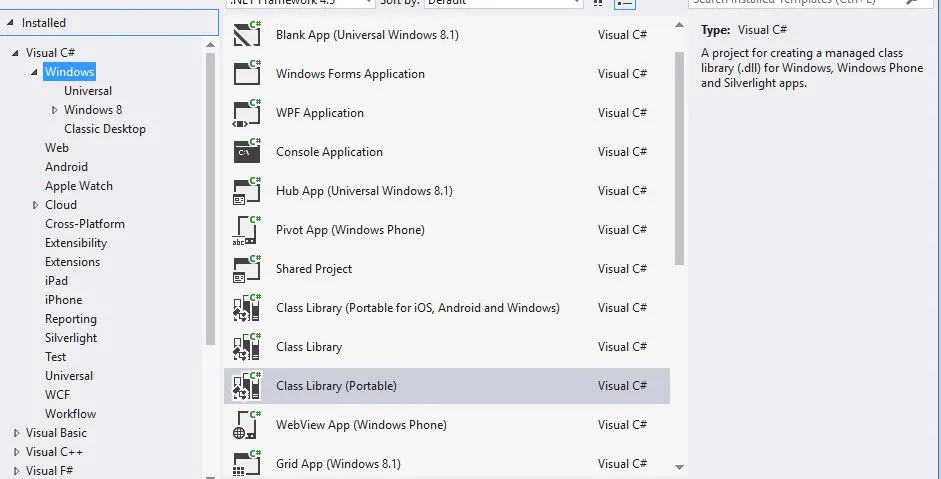Click the template list scrollbar down arrow

[x=680, y=466]
